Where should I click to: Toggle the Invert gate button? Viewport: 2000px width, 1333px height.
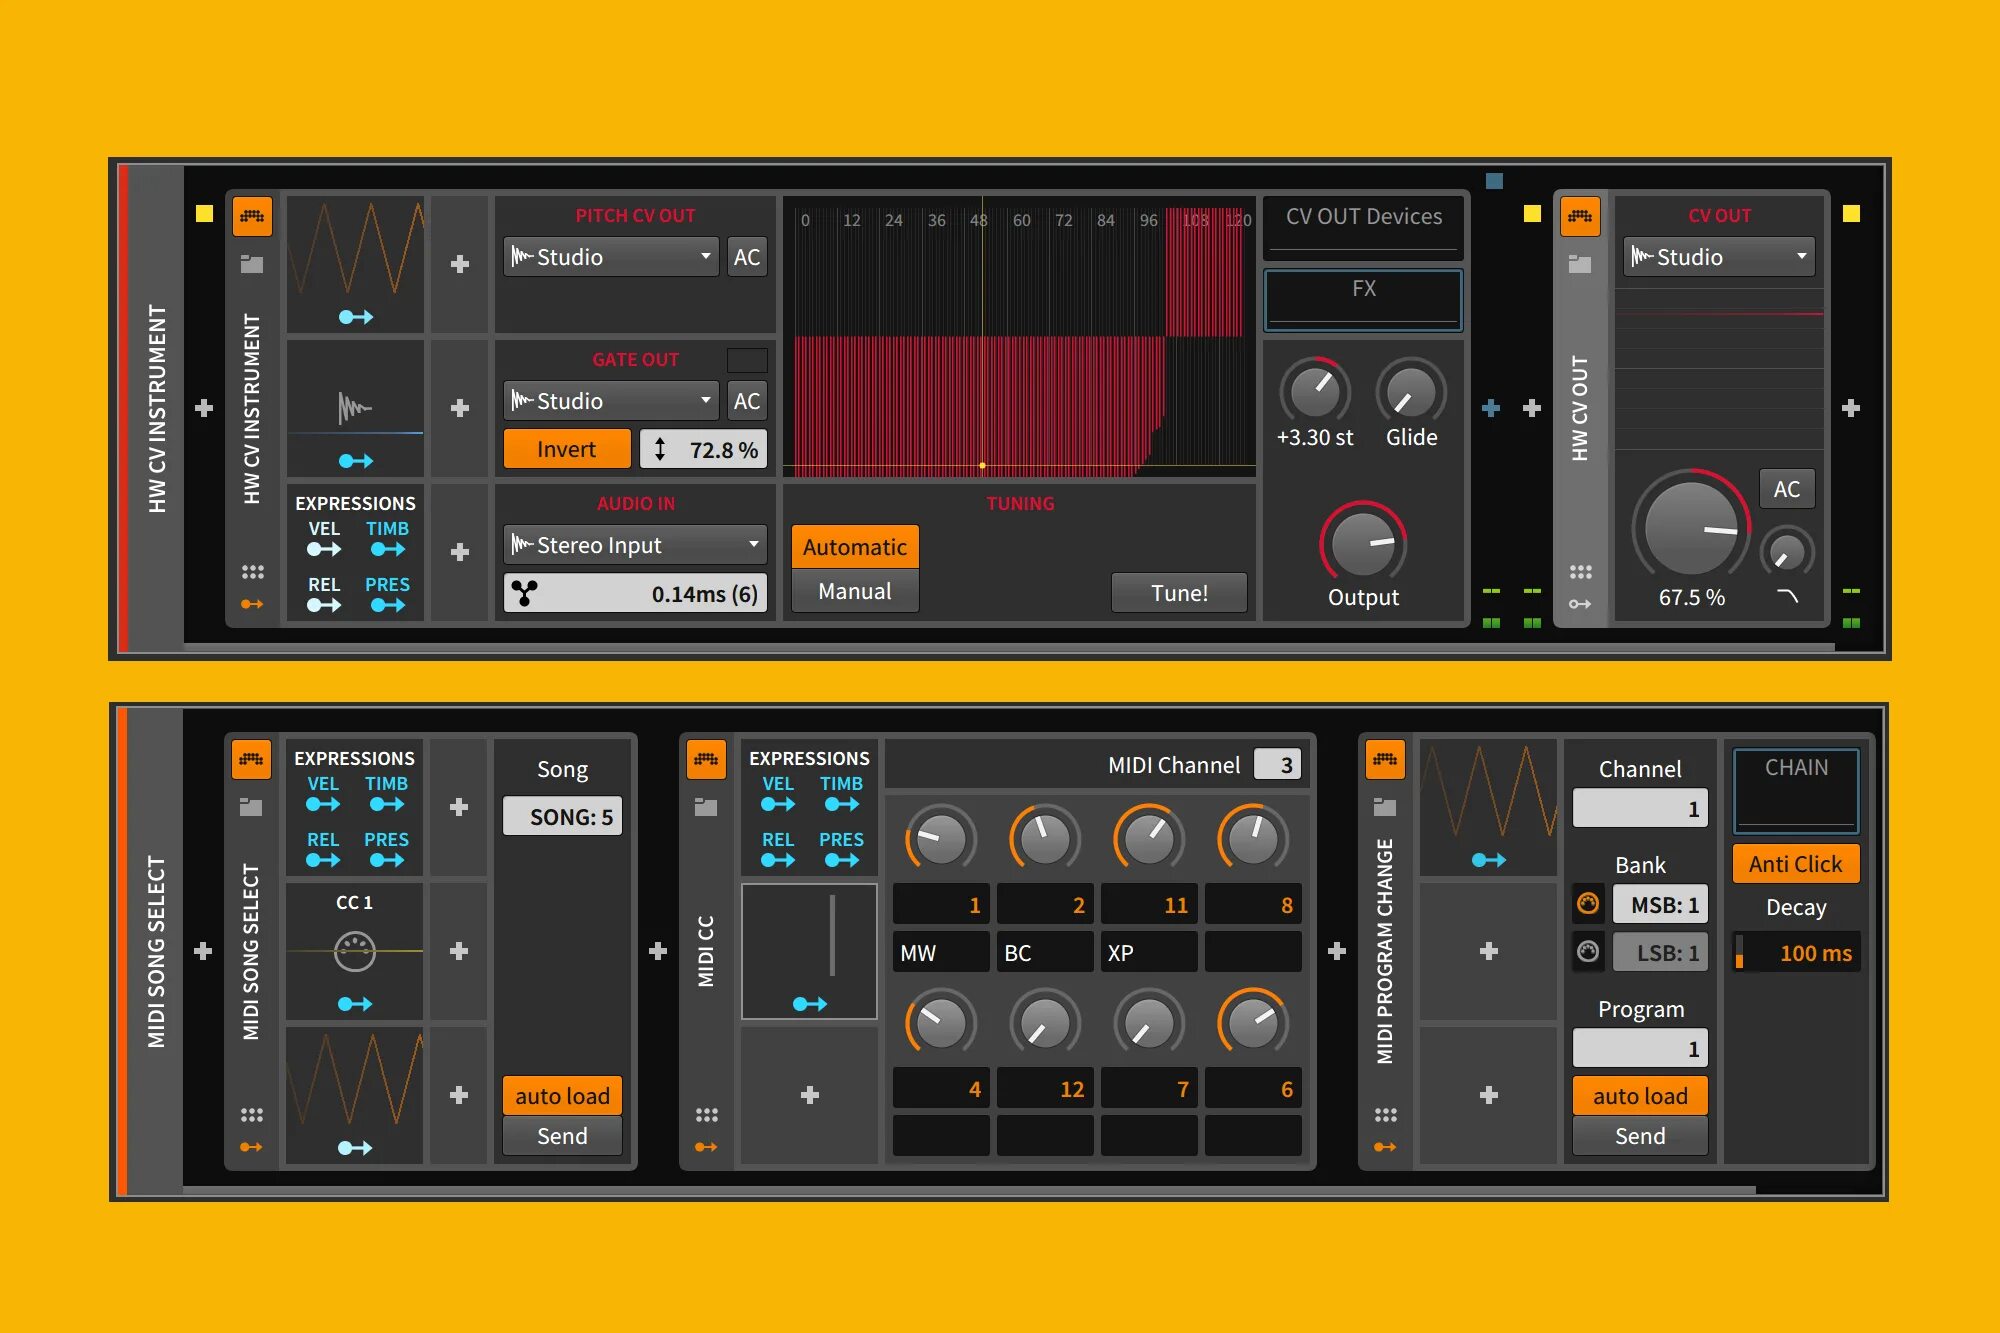pyautogui.click(x=566, y=449)
